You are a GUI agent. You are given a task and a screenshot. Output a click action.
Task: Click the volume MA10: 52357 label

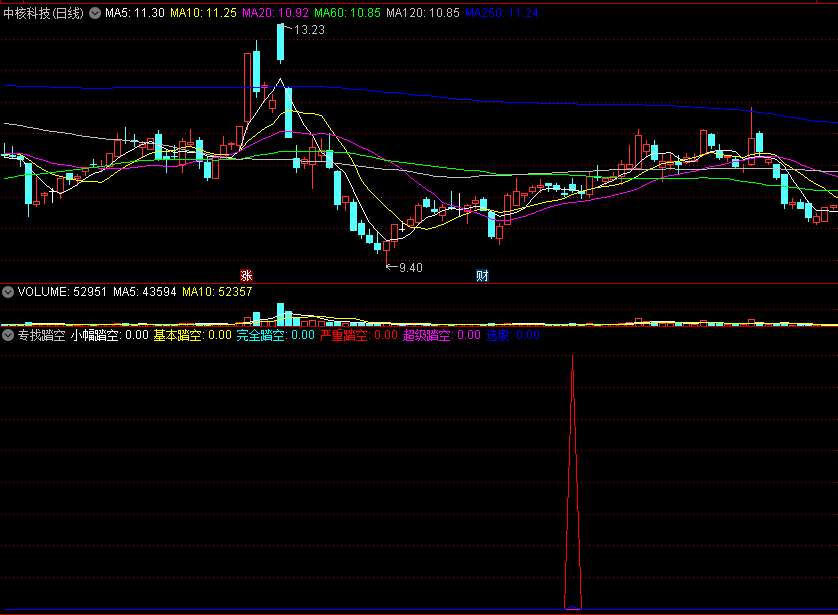tap(217, 292)
